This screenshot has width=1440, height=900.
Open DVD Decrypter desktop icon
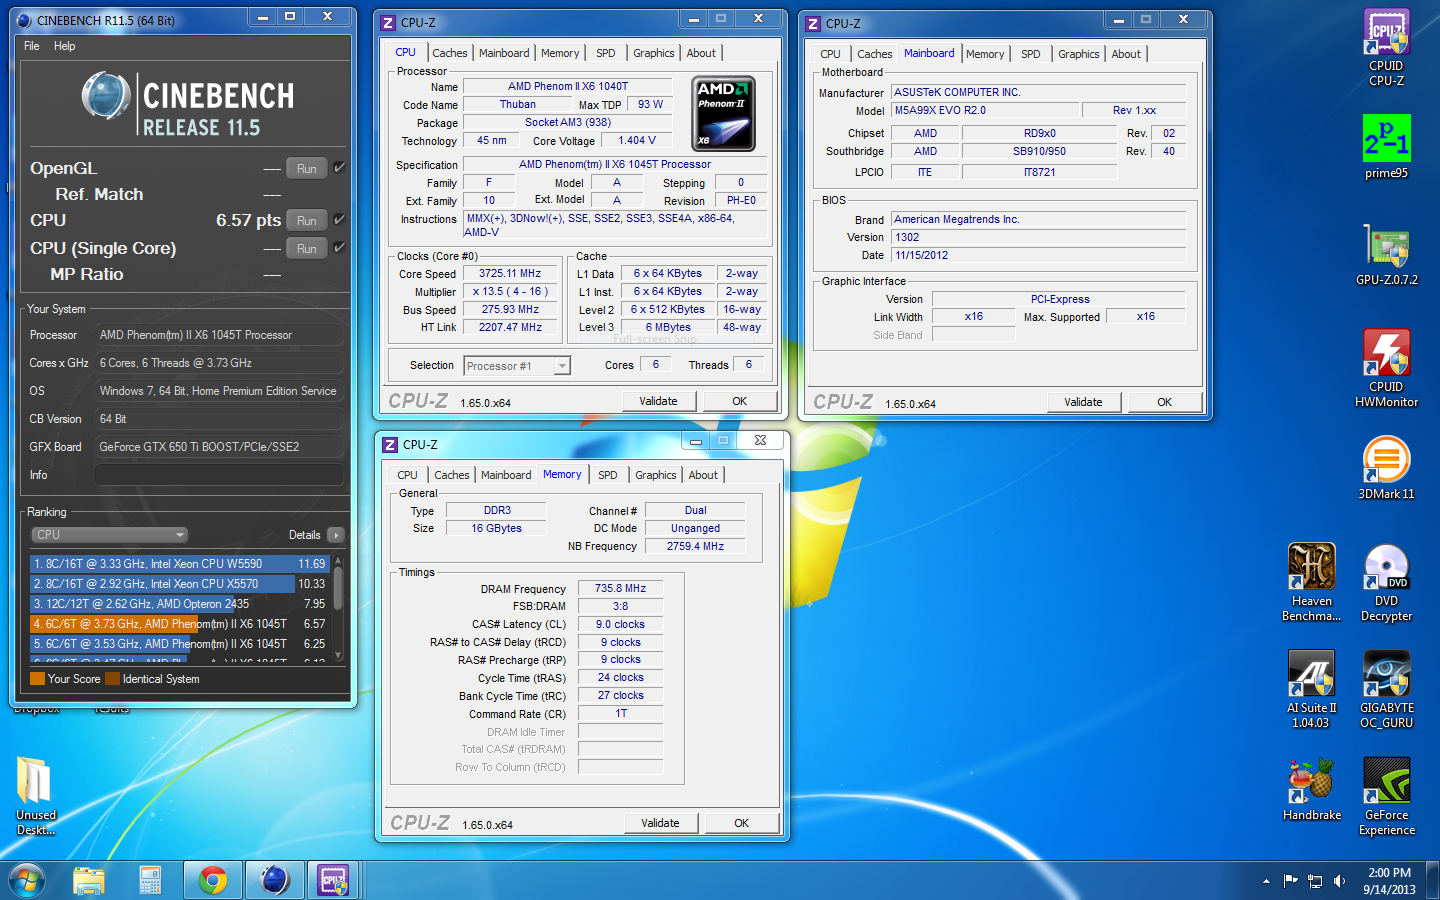point(1386,582)
